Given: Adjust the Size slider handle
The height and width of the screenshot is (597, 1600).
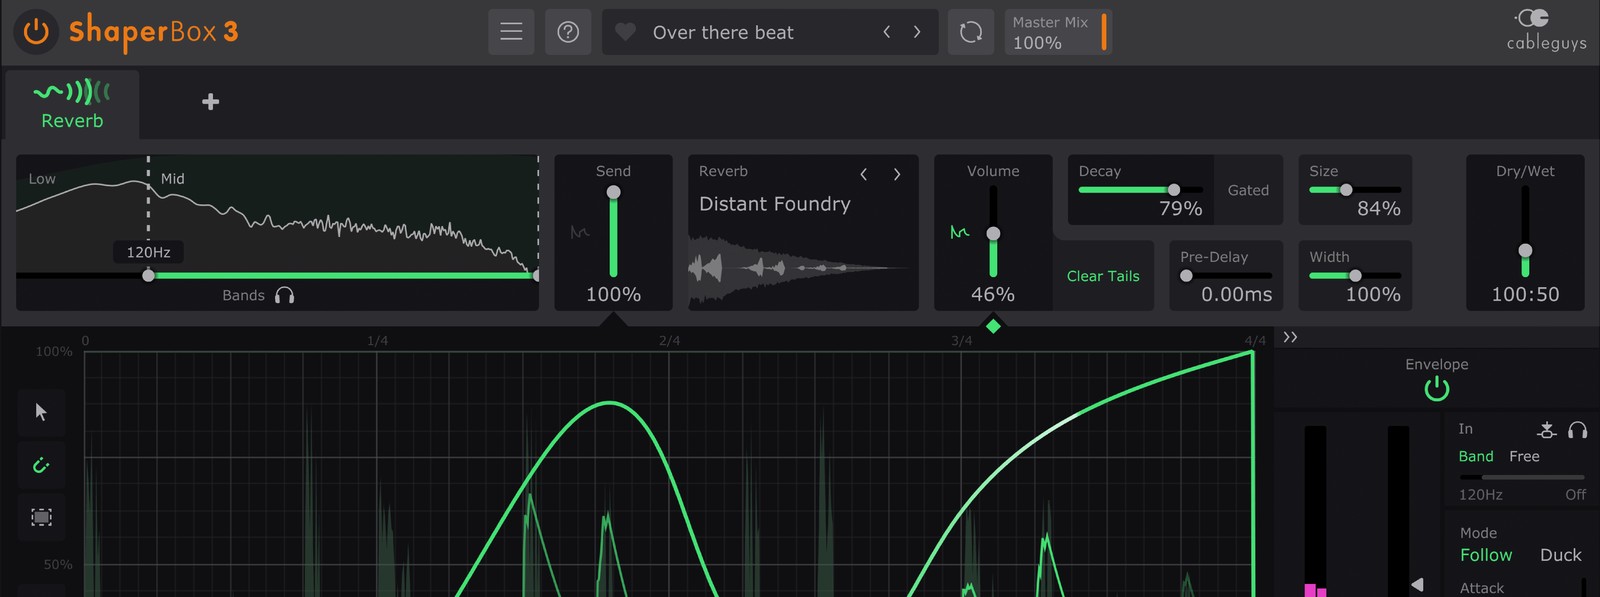Looking at the screenshot, I should pos(1346,189).
